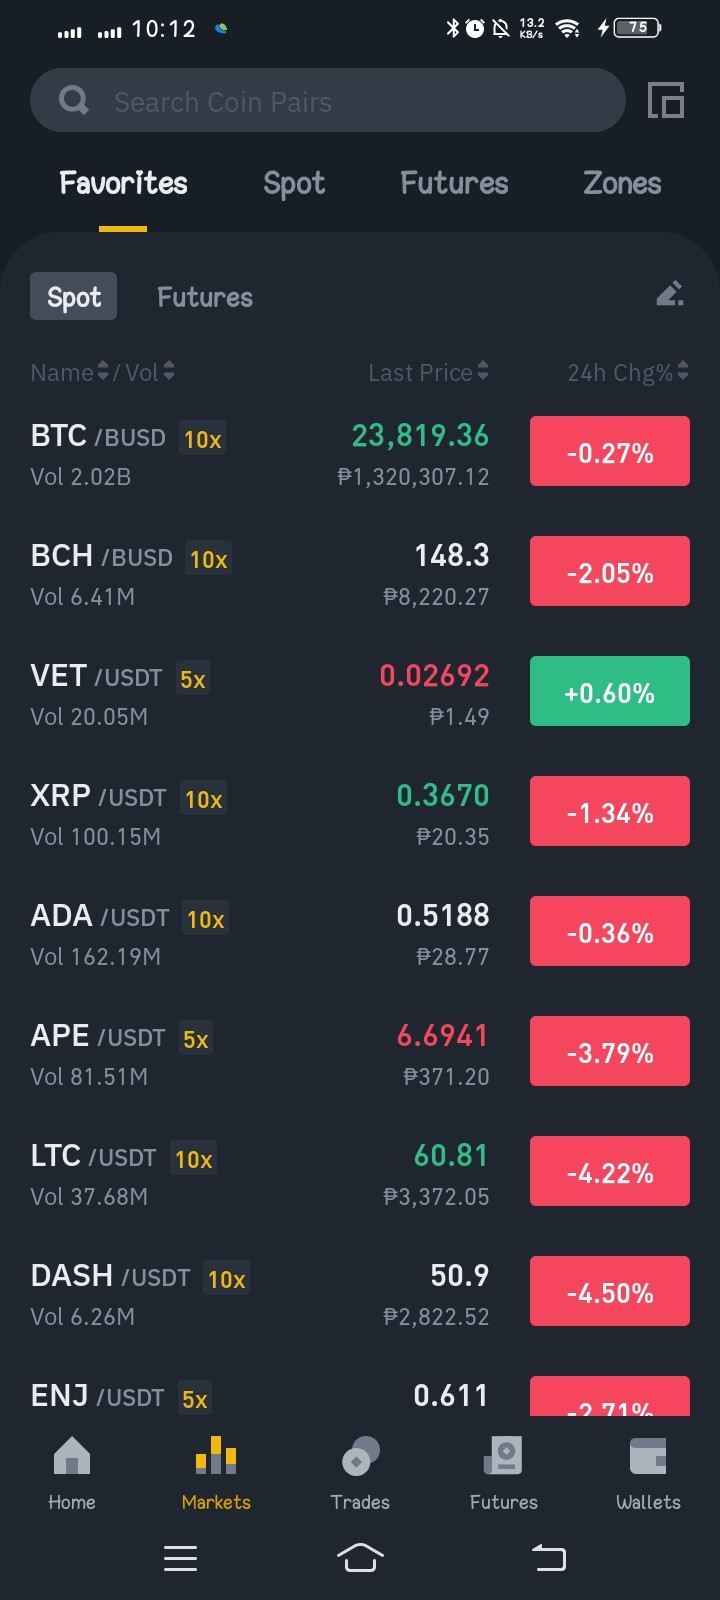Viewport: 720px width, 1600px height.
Task: Focus the Search Coin Pairs field
Action: (x=328, y=100)
